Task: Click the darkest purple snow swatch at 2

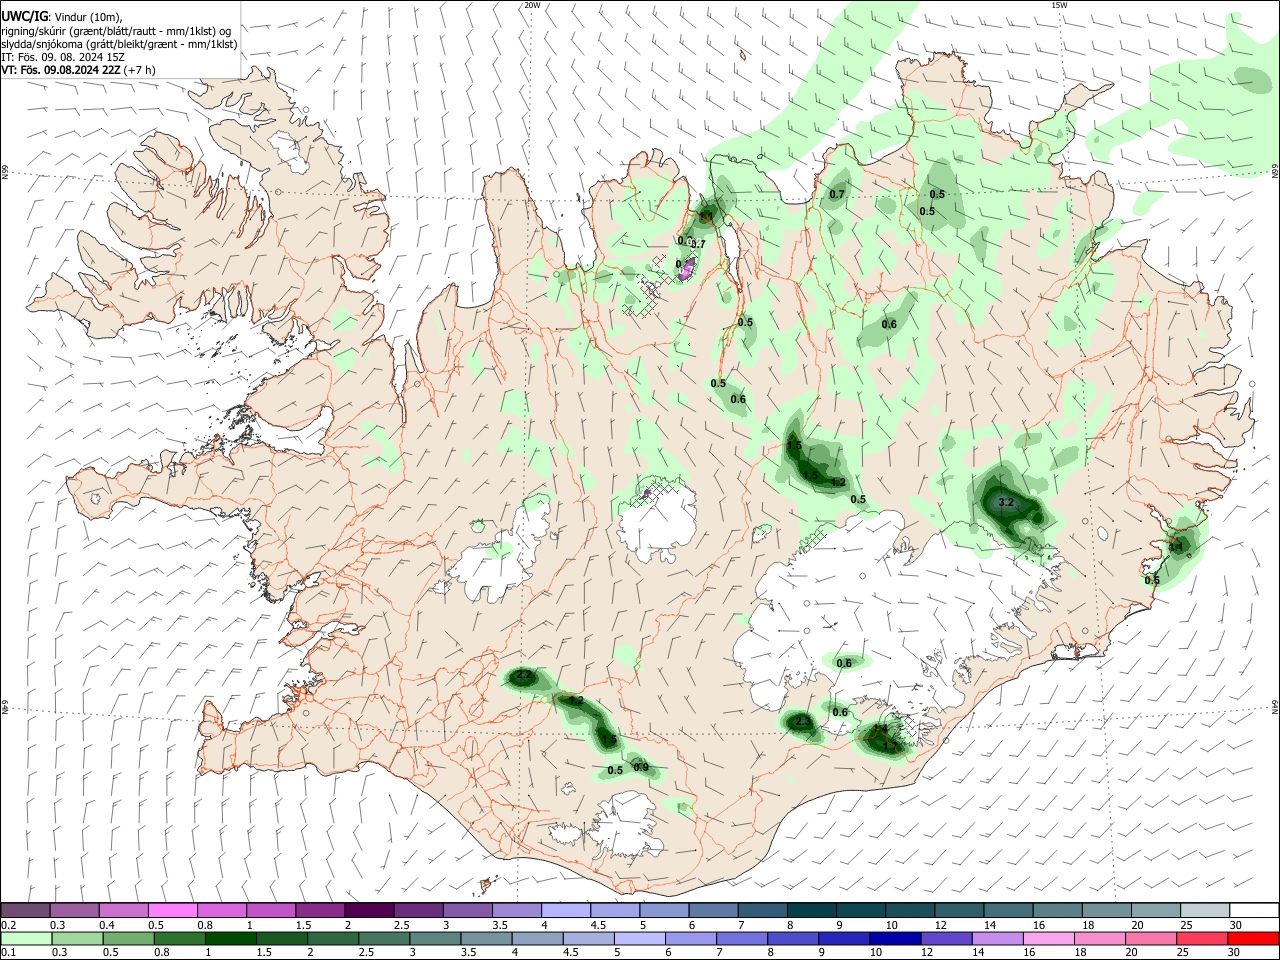Action: pyautogui.click(x=368, y=910)
